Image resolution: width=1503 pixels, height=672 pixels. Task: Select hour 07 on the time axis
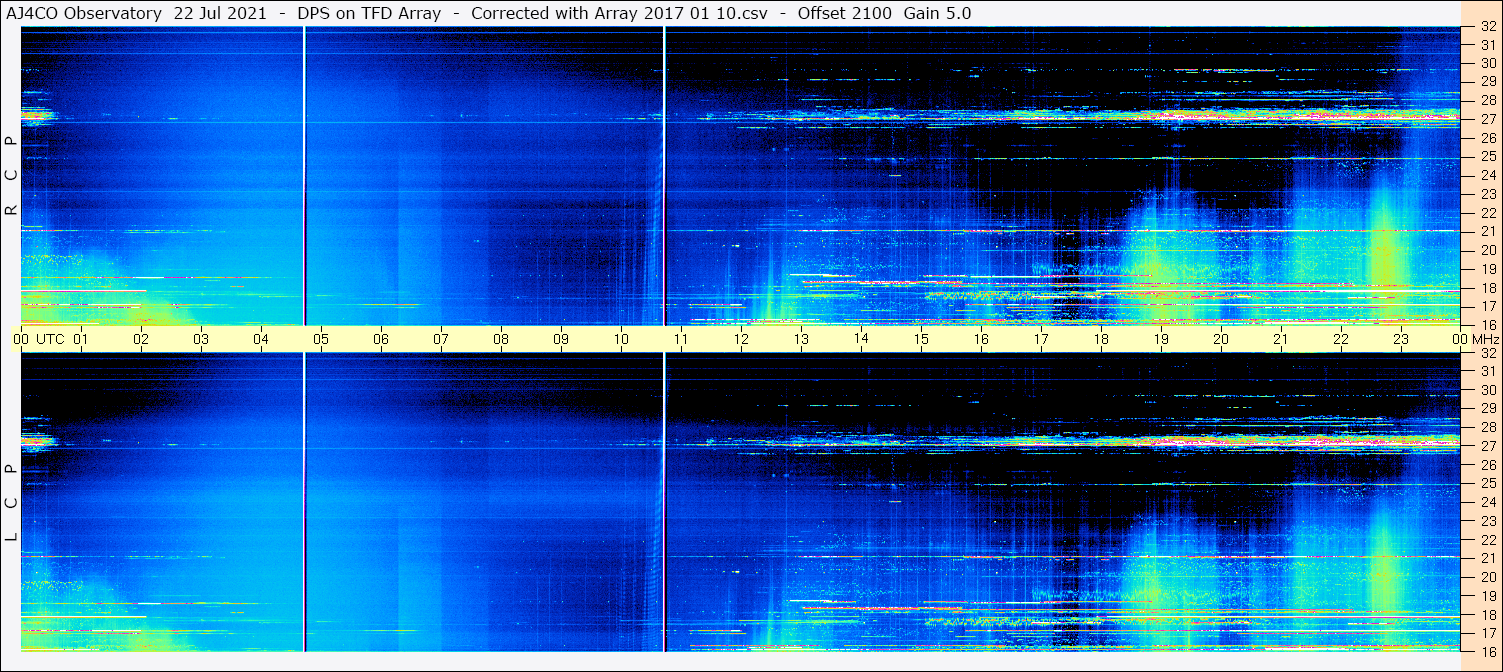[x=441, y=339]
